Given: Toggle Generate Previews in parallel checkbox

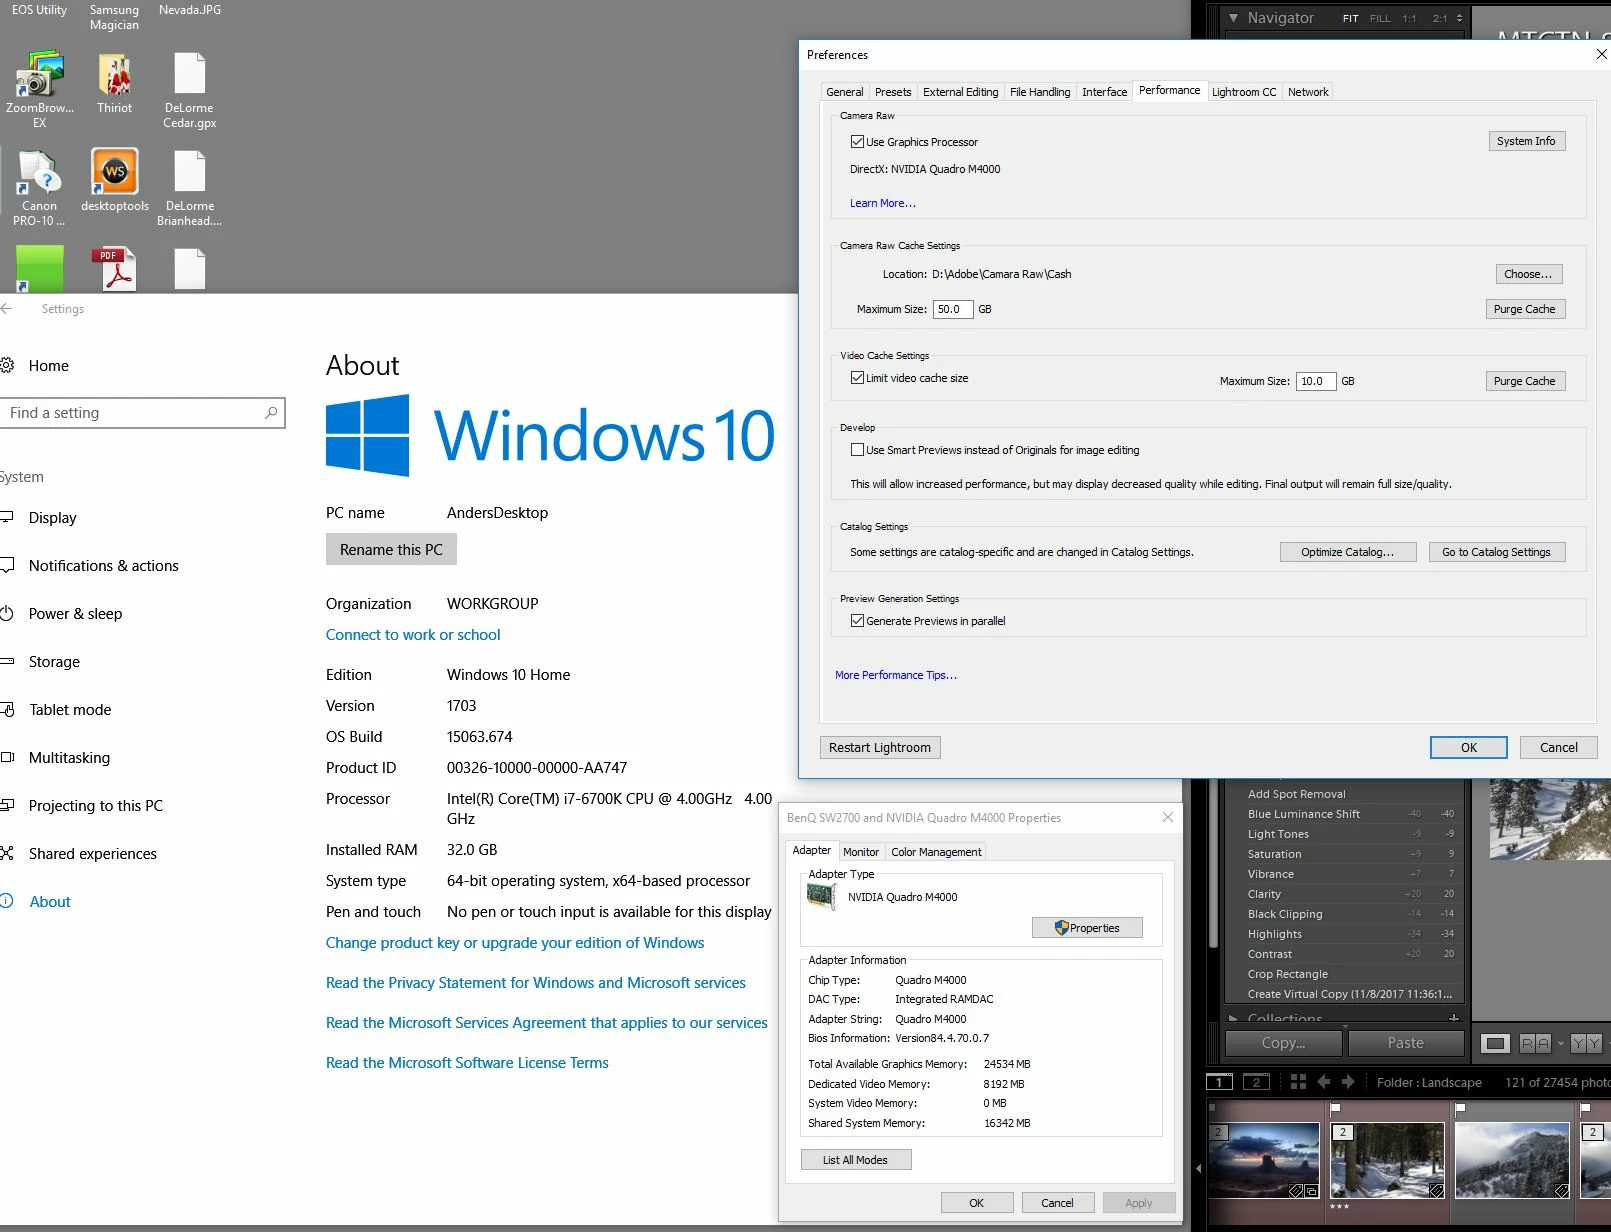Looking at the screenshot, I should [857, 621].
